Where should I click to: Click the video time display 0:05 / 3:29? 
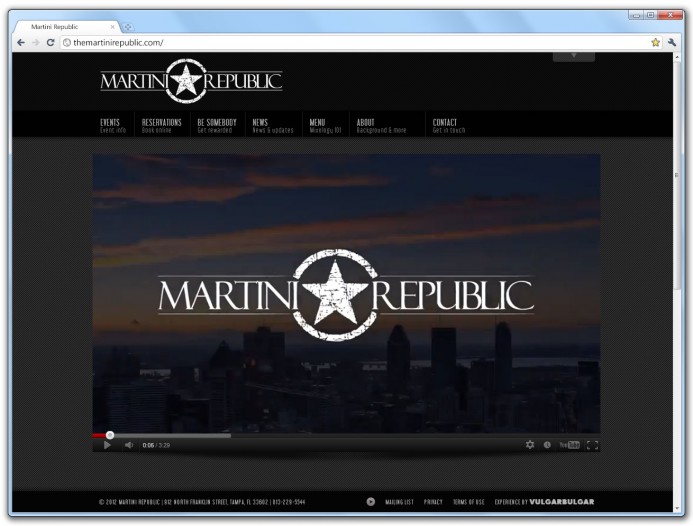(x=156, y=445)
